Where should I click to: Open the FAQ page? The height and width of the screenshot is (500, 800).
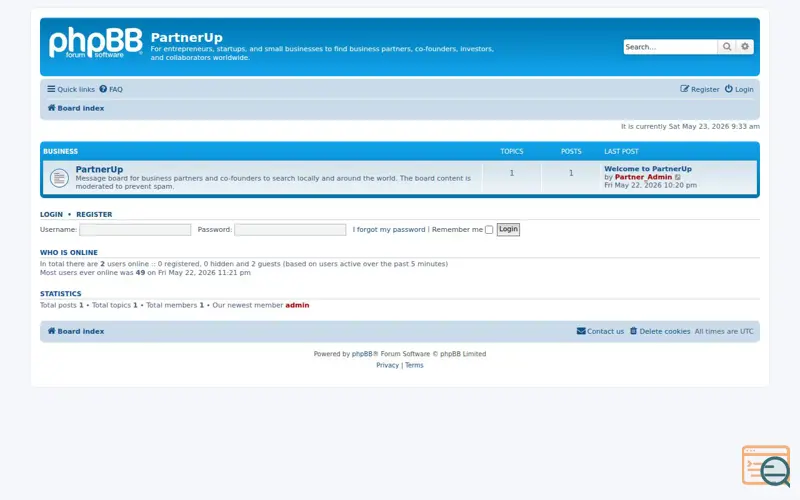[111, 89]
